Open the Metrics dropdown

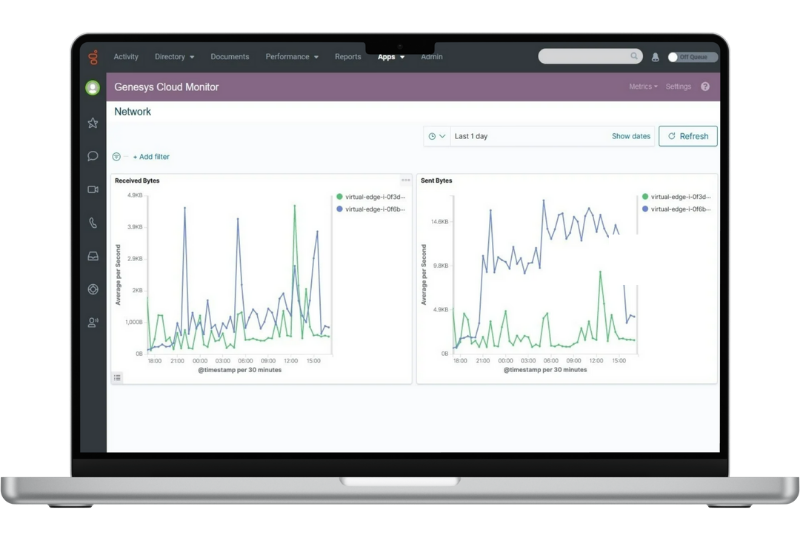643,87
